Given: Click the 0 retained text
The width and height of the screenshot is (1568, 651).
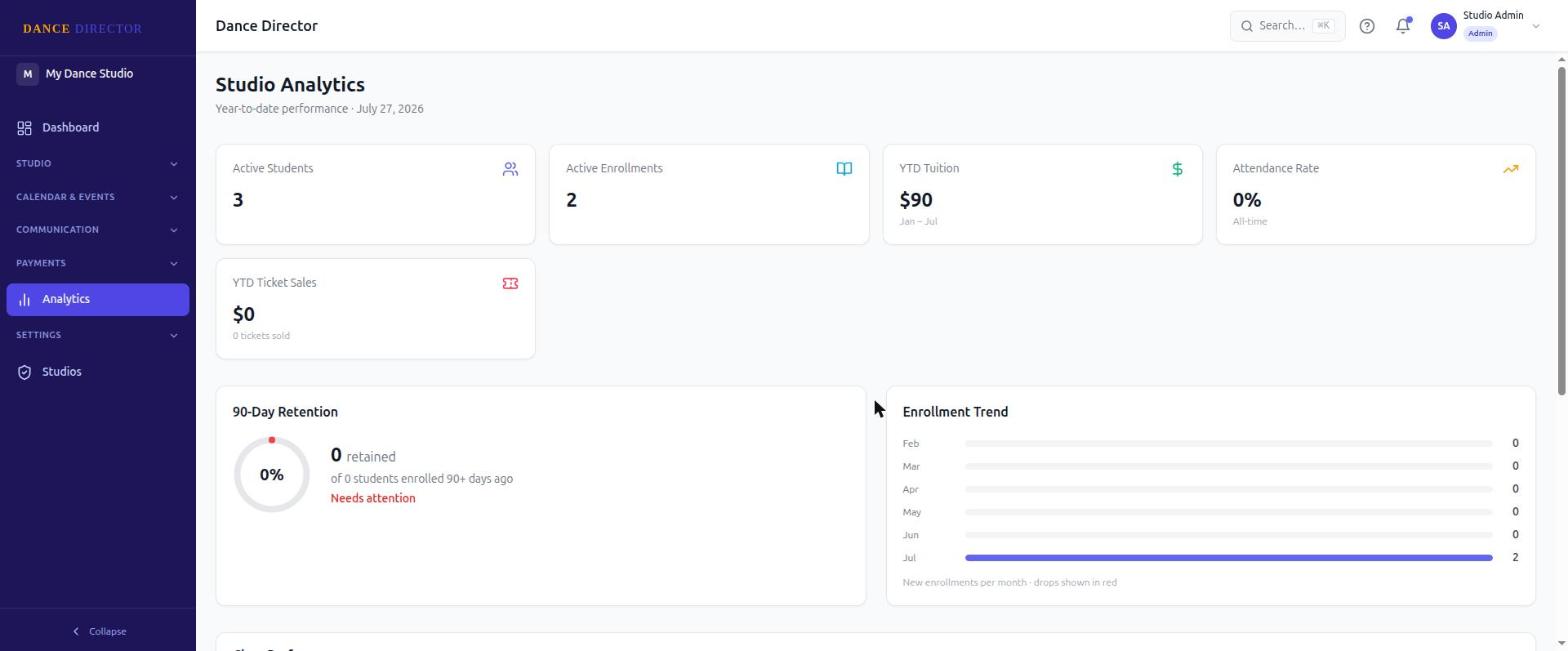Looking at the screenshot, I should click(363, 456).
